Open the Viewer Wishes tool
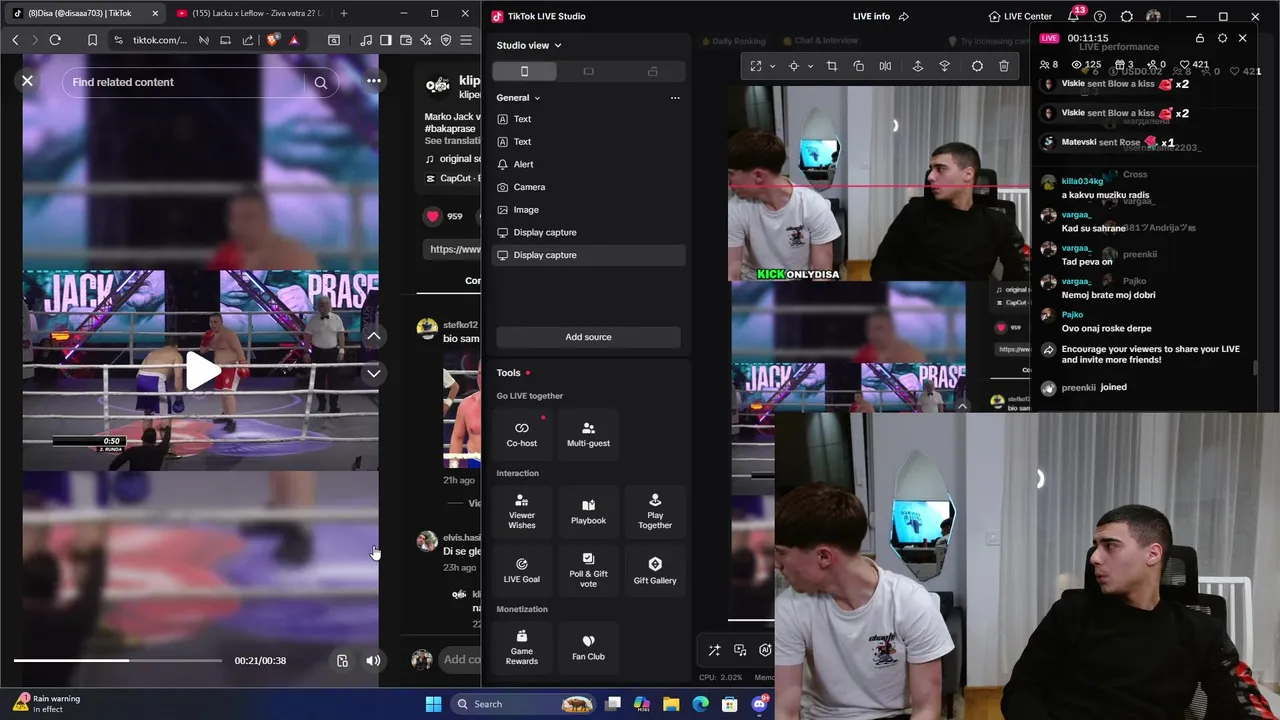The height and width of the screenshot is (720, 1280). pos(522,511)
